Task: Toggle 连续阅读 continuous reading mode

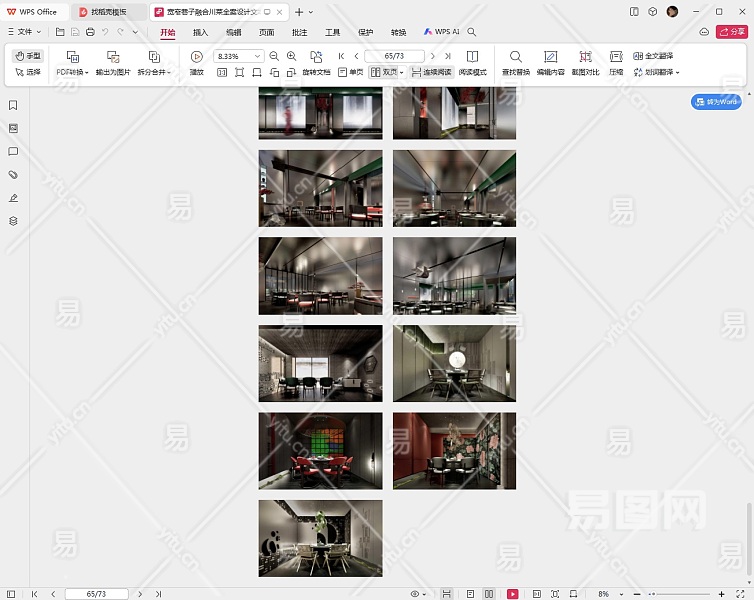Action: coord(431,73)
